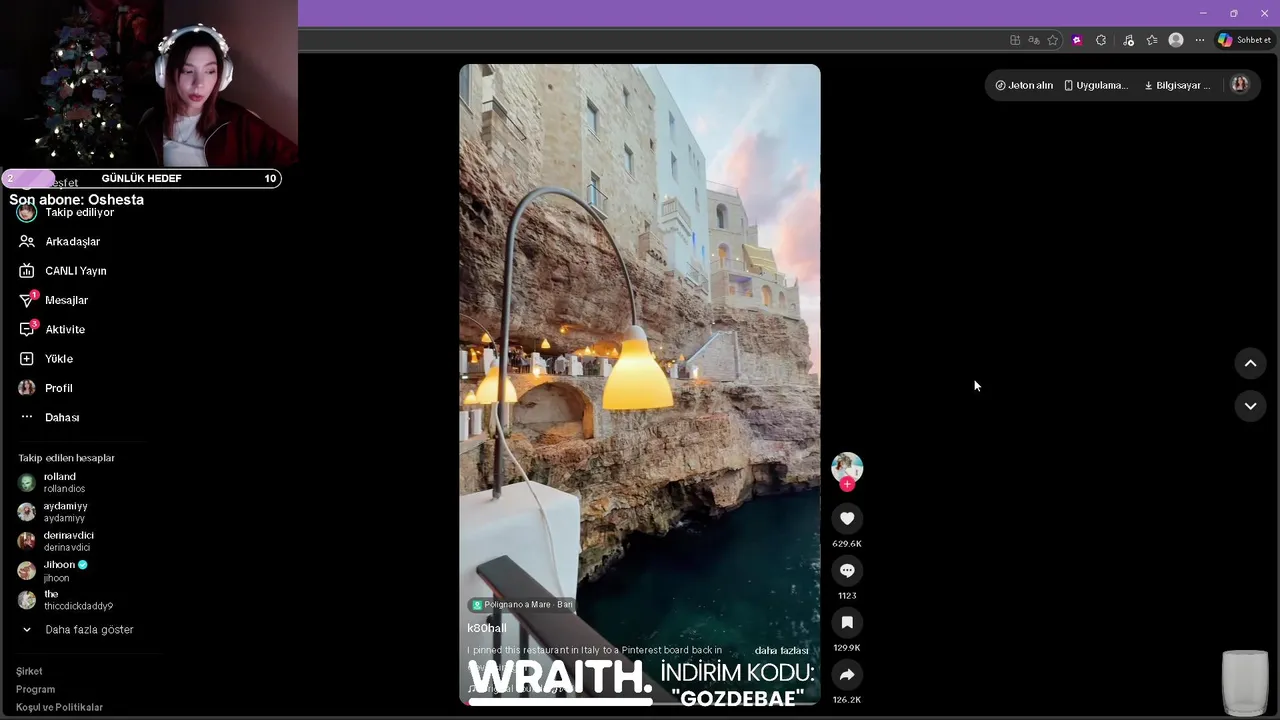Expand the caption with 'daha fazlası'
The image size is (1280, 720).
[x=781, y=650]
